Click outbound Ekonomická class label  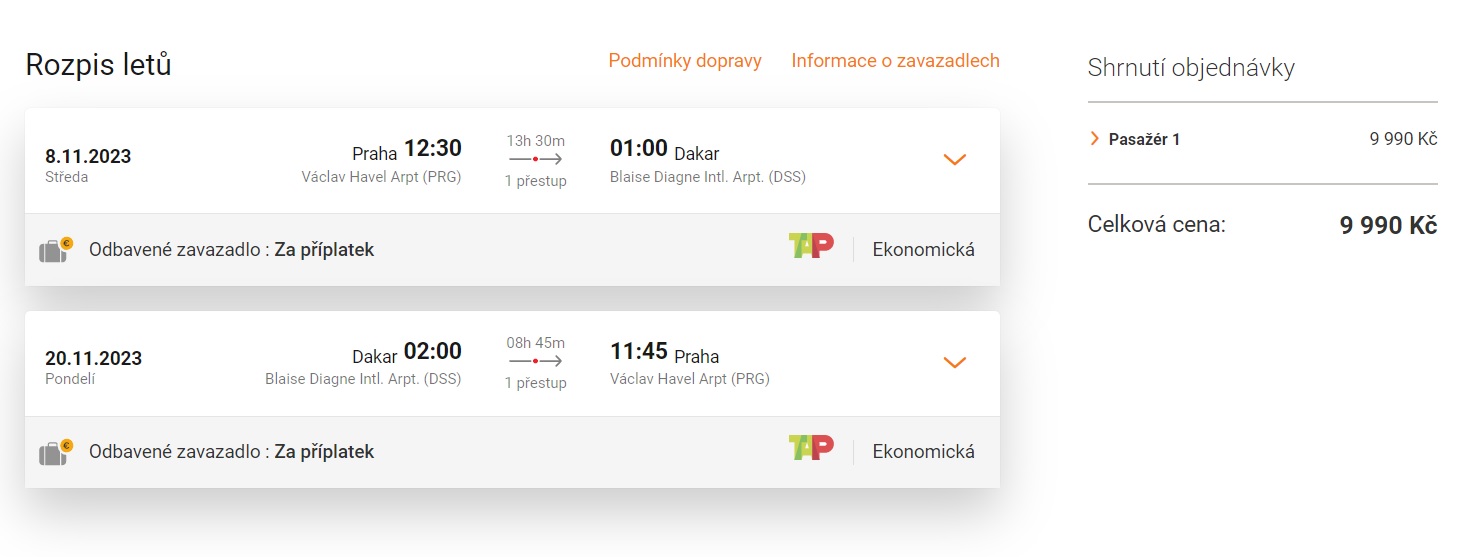923,249
